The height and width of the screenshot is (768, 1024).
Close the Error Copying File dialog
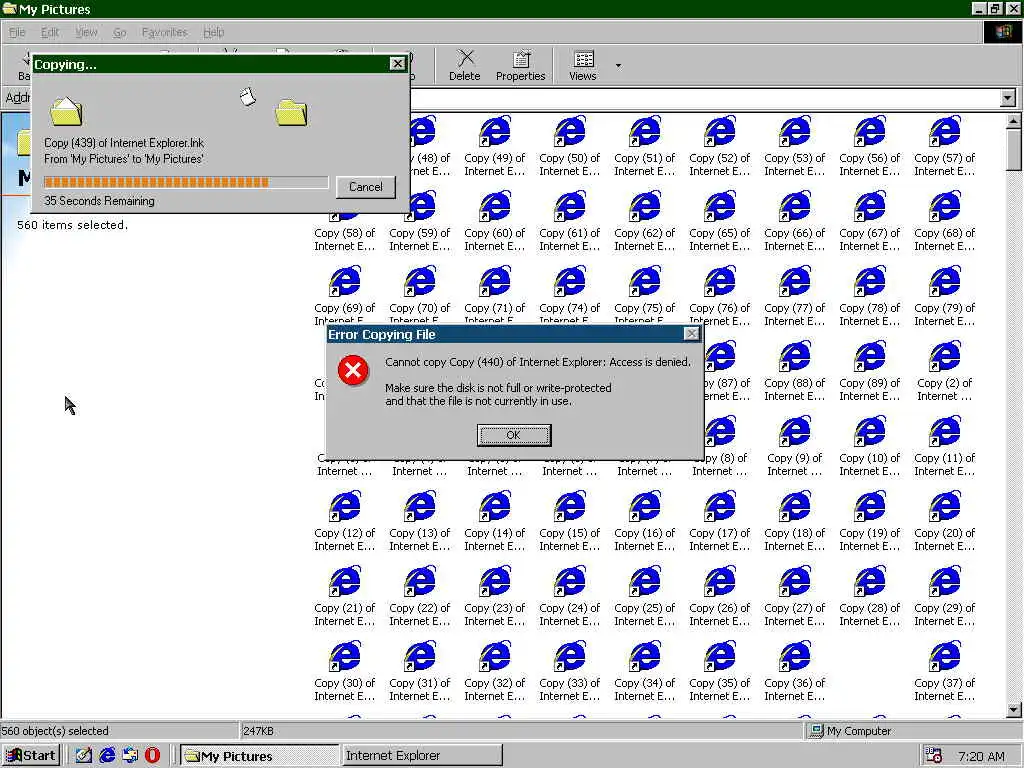coord(691,334)
